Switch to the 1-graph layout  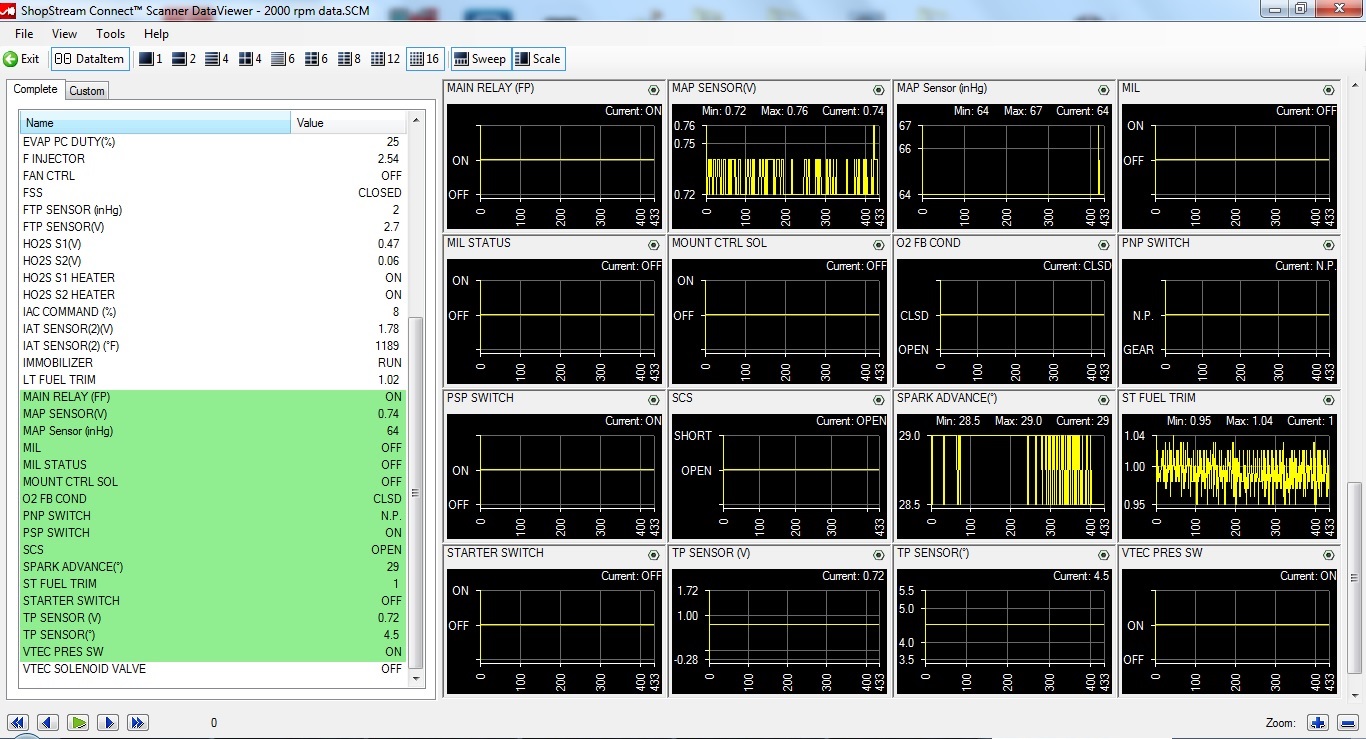(151, 59)
